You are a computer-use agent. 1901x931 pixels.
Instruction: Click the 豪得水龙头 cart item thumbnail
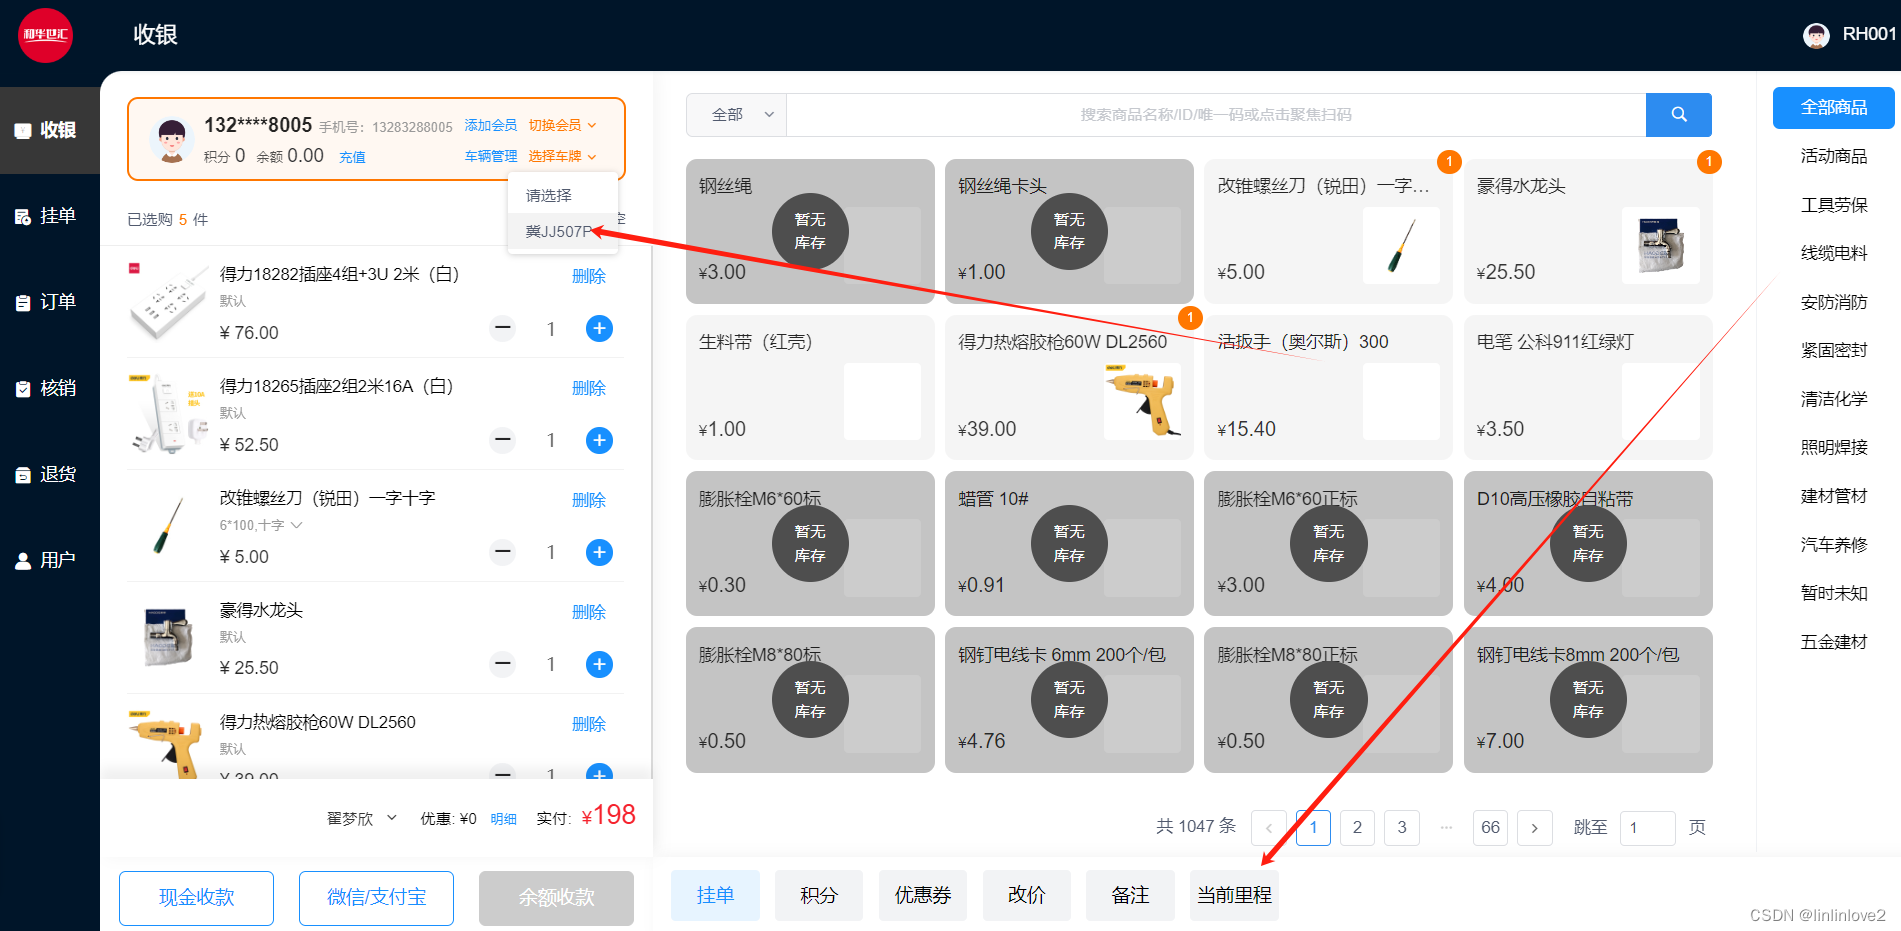(168, 637)
